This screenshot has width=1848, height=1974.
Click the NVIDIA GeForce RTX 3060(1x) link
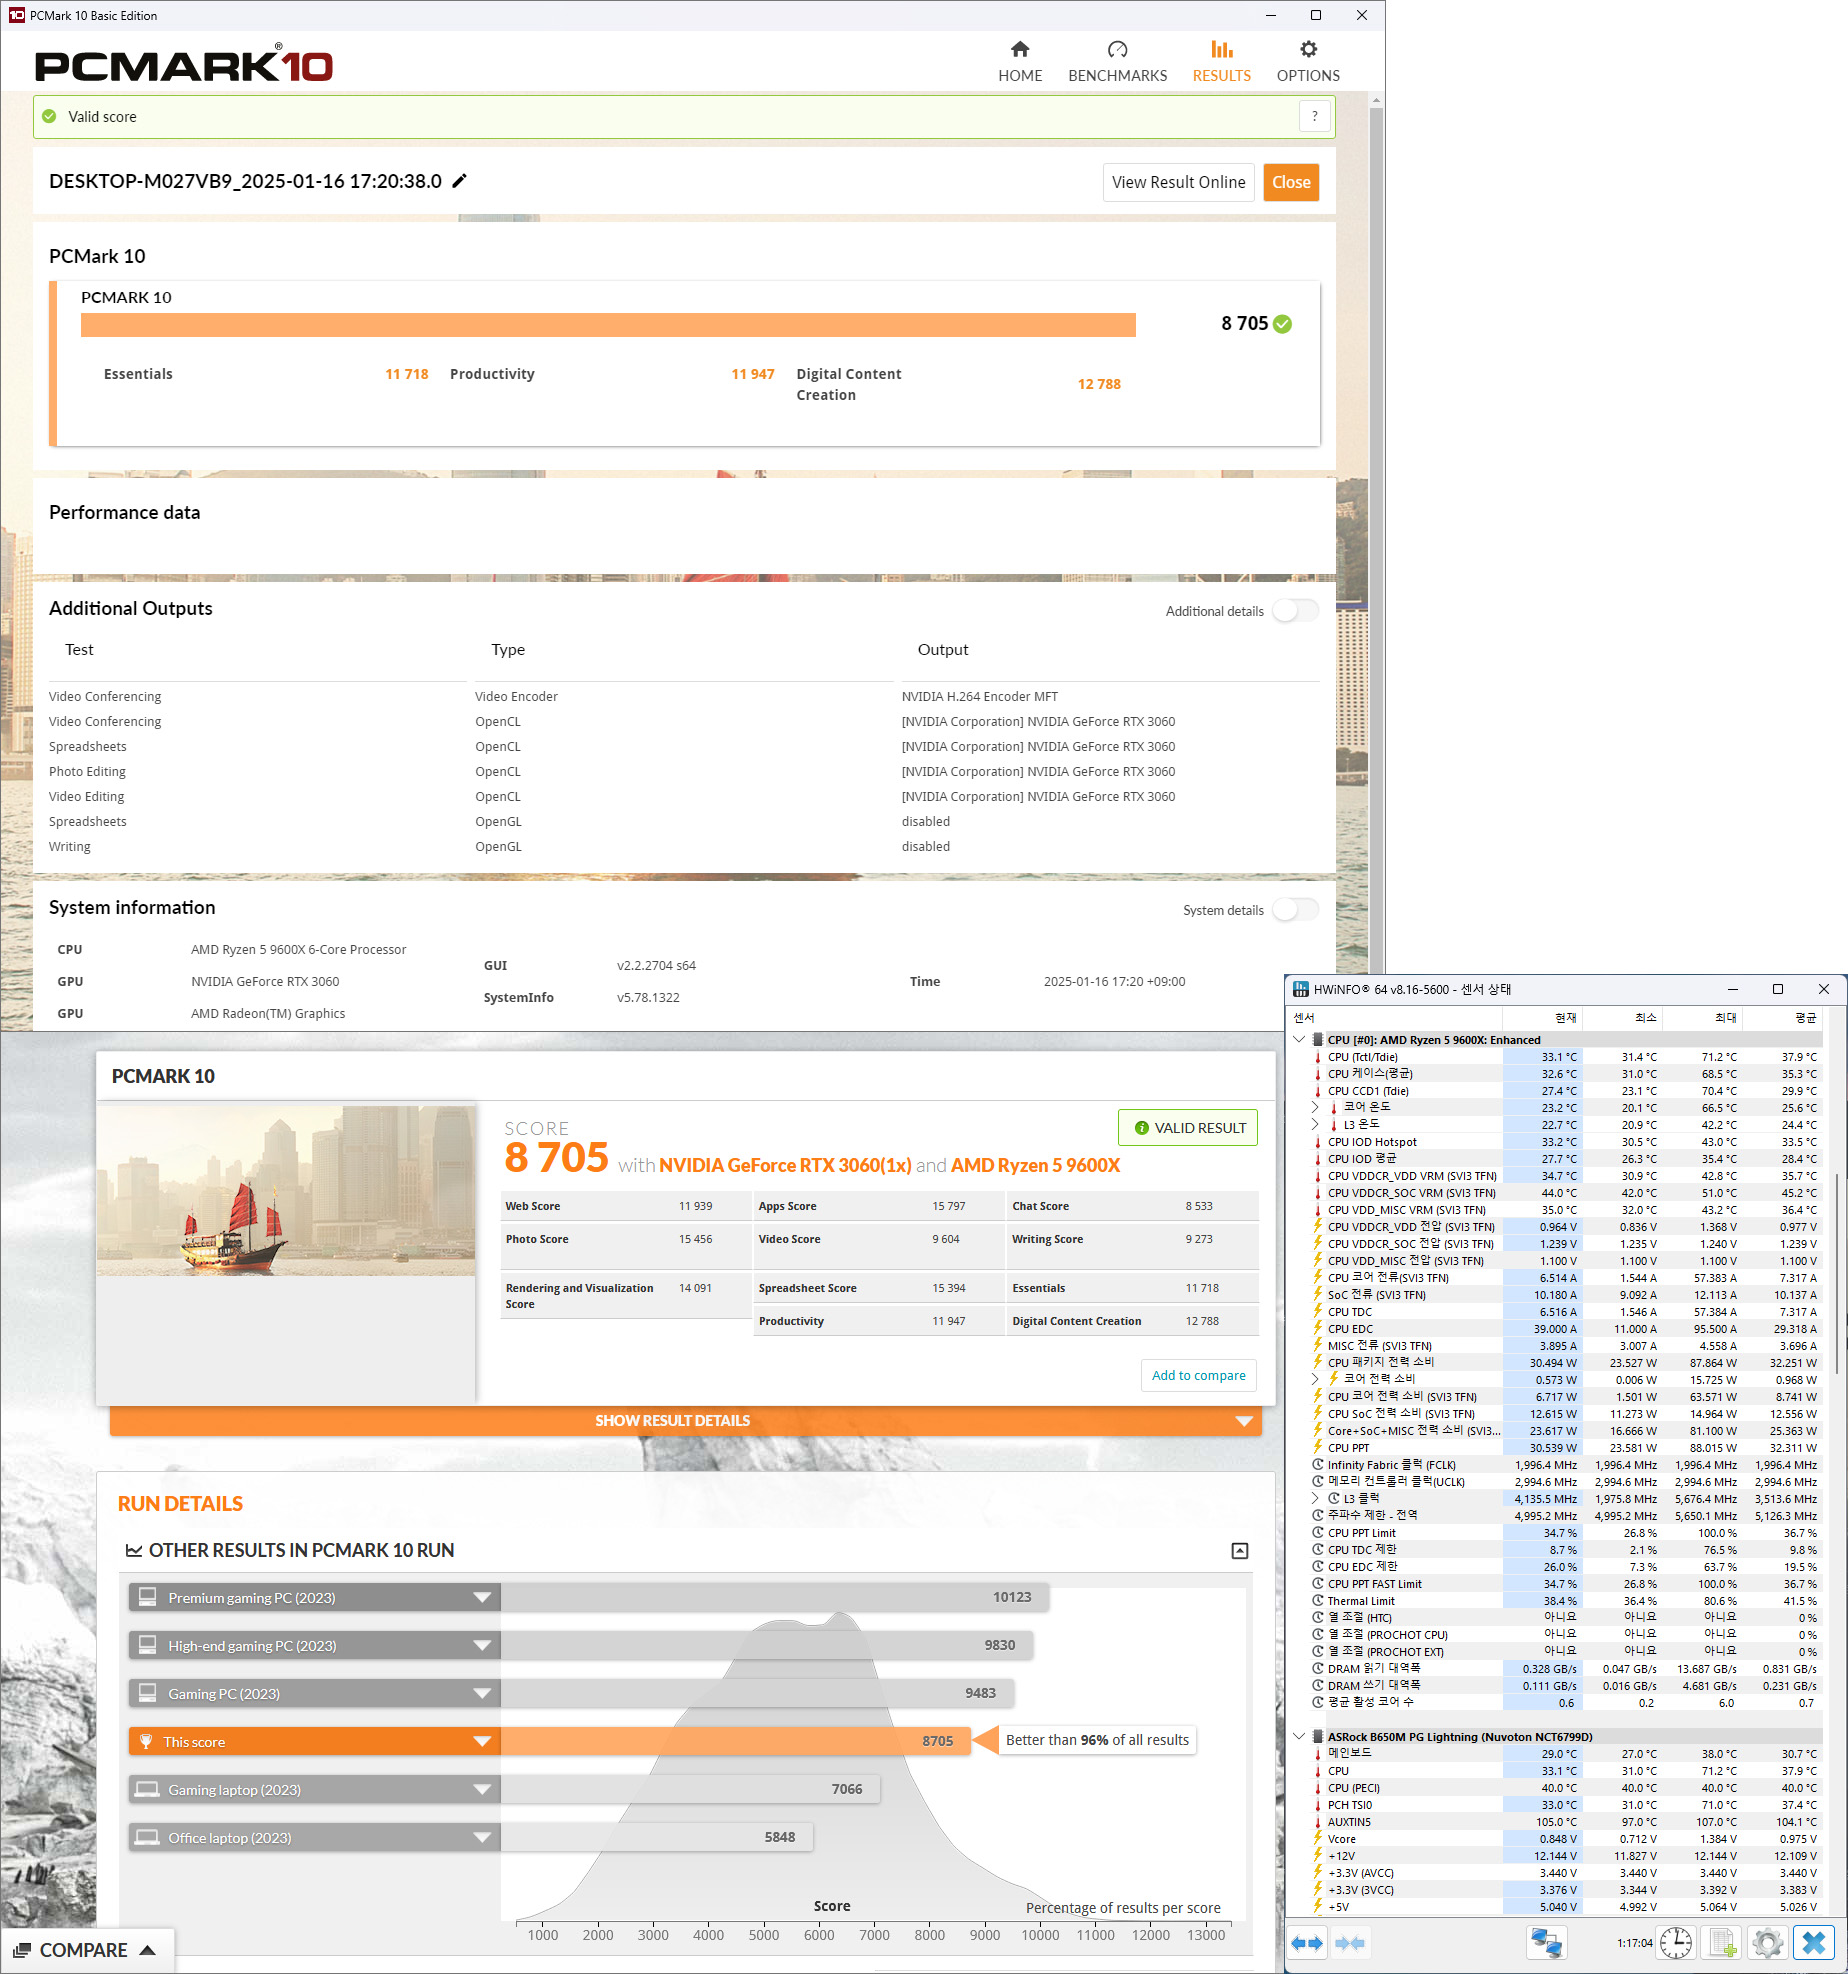(785, 1165)
